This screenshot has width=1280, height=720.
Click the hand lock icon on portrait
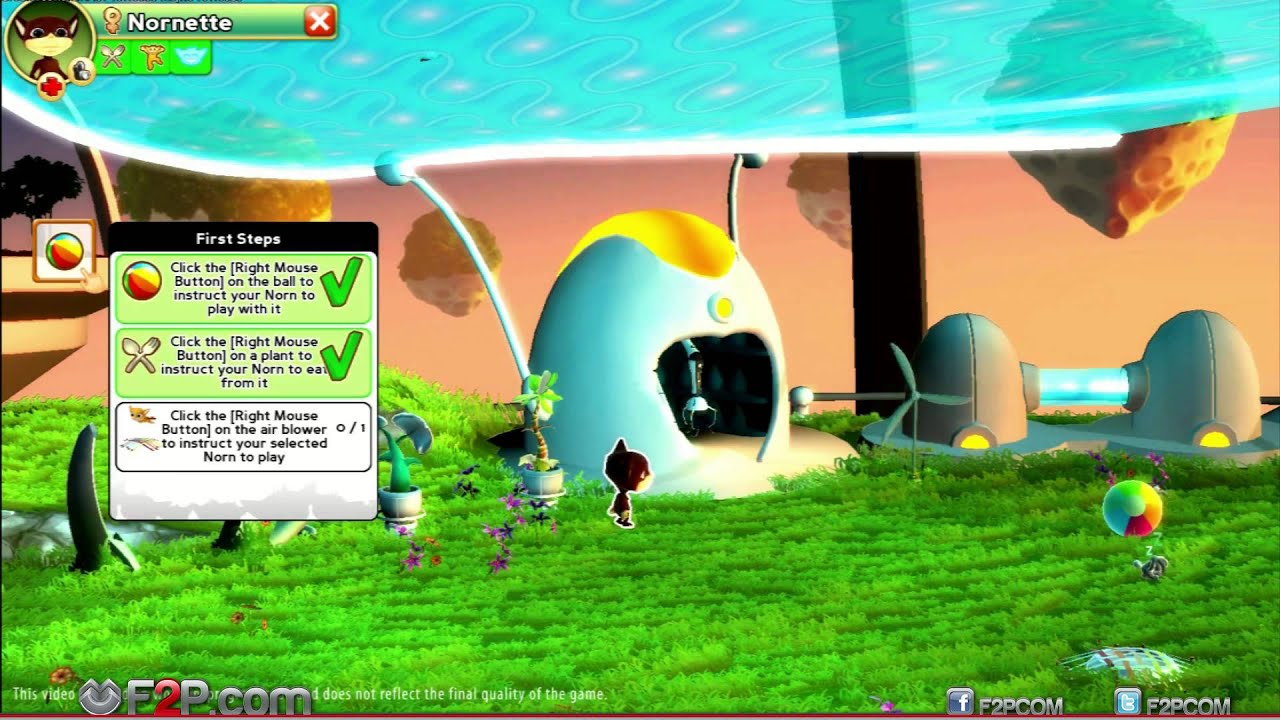pyautogui.click(x=82, y=70)
